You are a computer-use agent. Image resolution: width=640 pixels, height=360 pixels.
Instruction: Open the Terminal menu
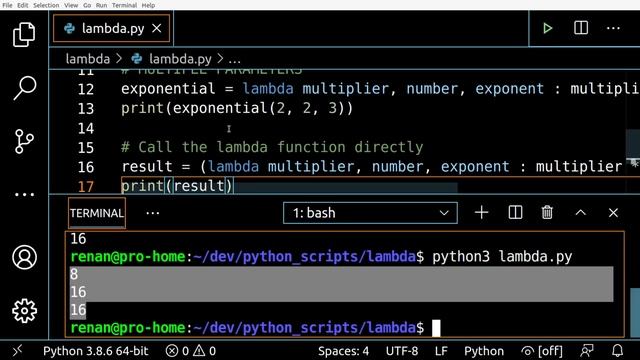124,5
